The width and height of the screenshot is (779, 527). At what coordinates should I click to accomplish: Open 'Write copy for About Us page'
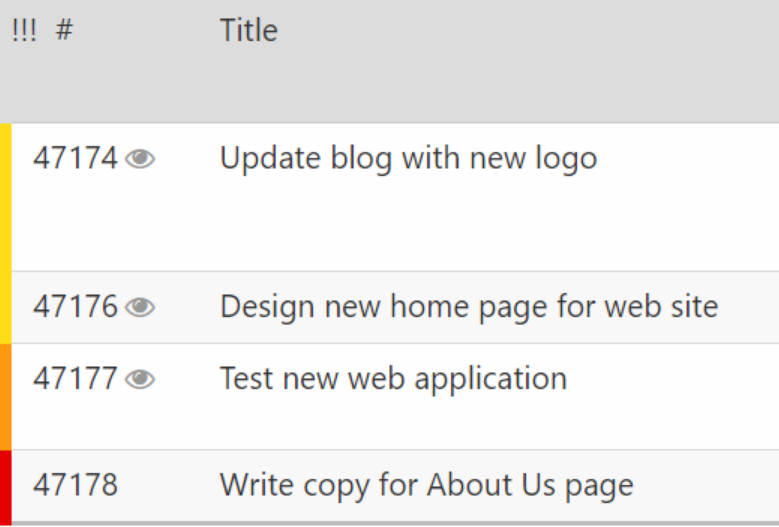pyautogui.click(x=426, y=486)
